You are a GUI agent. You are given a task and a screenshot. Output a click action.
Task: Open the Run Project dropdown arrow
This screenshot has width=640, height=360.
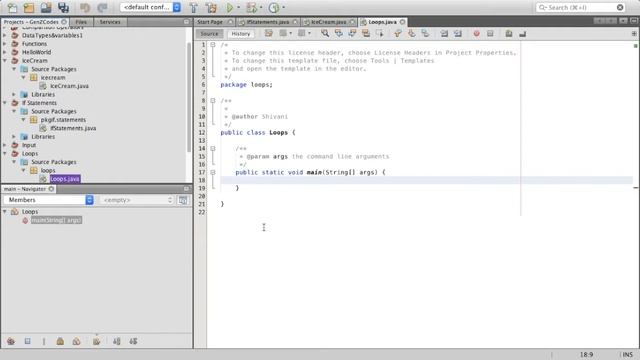[239, 7]
